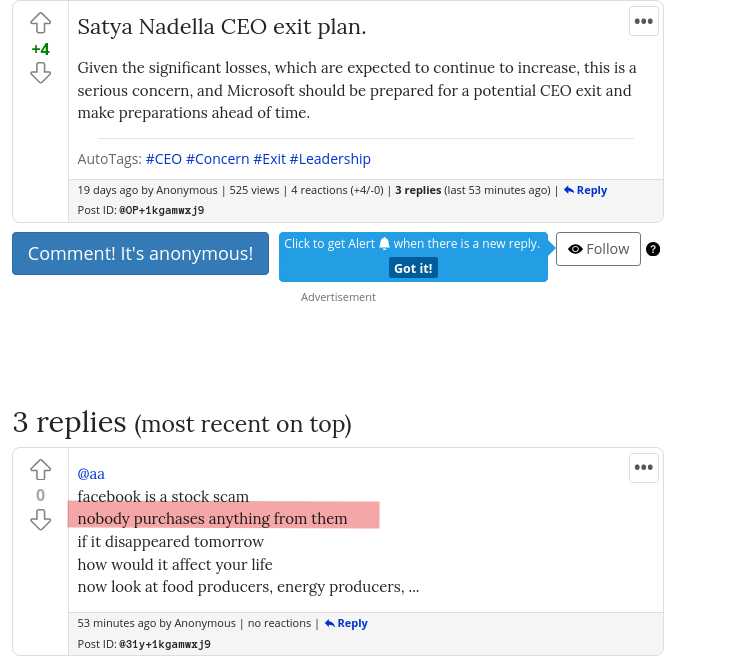This screenshot has width=745, height=657.
Task: Downvote the Satya Nadella CEO exit post
Action: coord(40,73)
